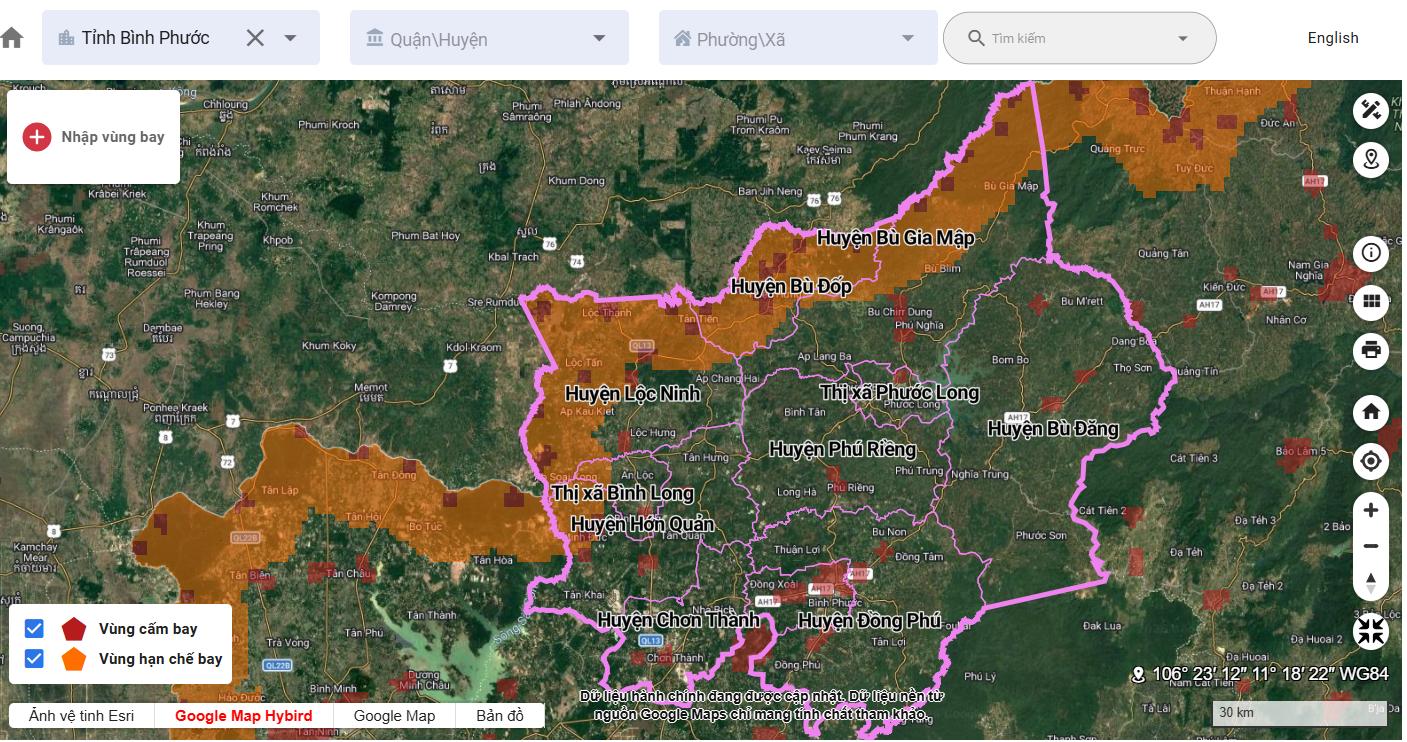Switch language to English
Screen dimensions: 1407x742
tap(1332, 38)
